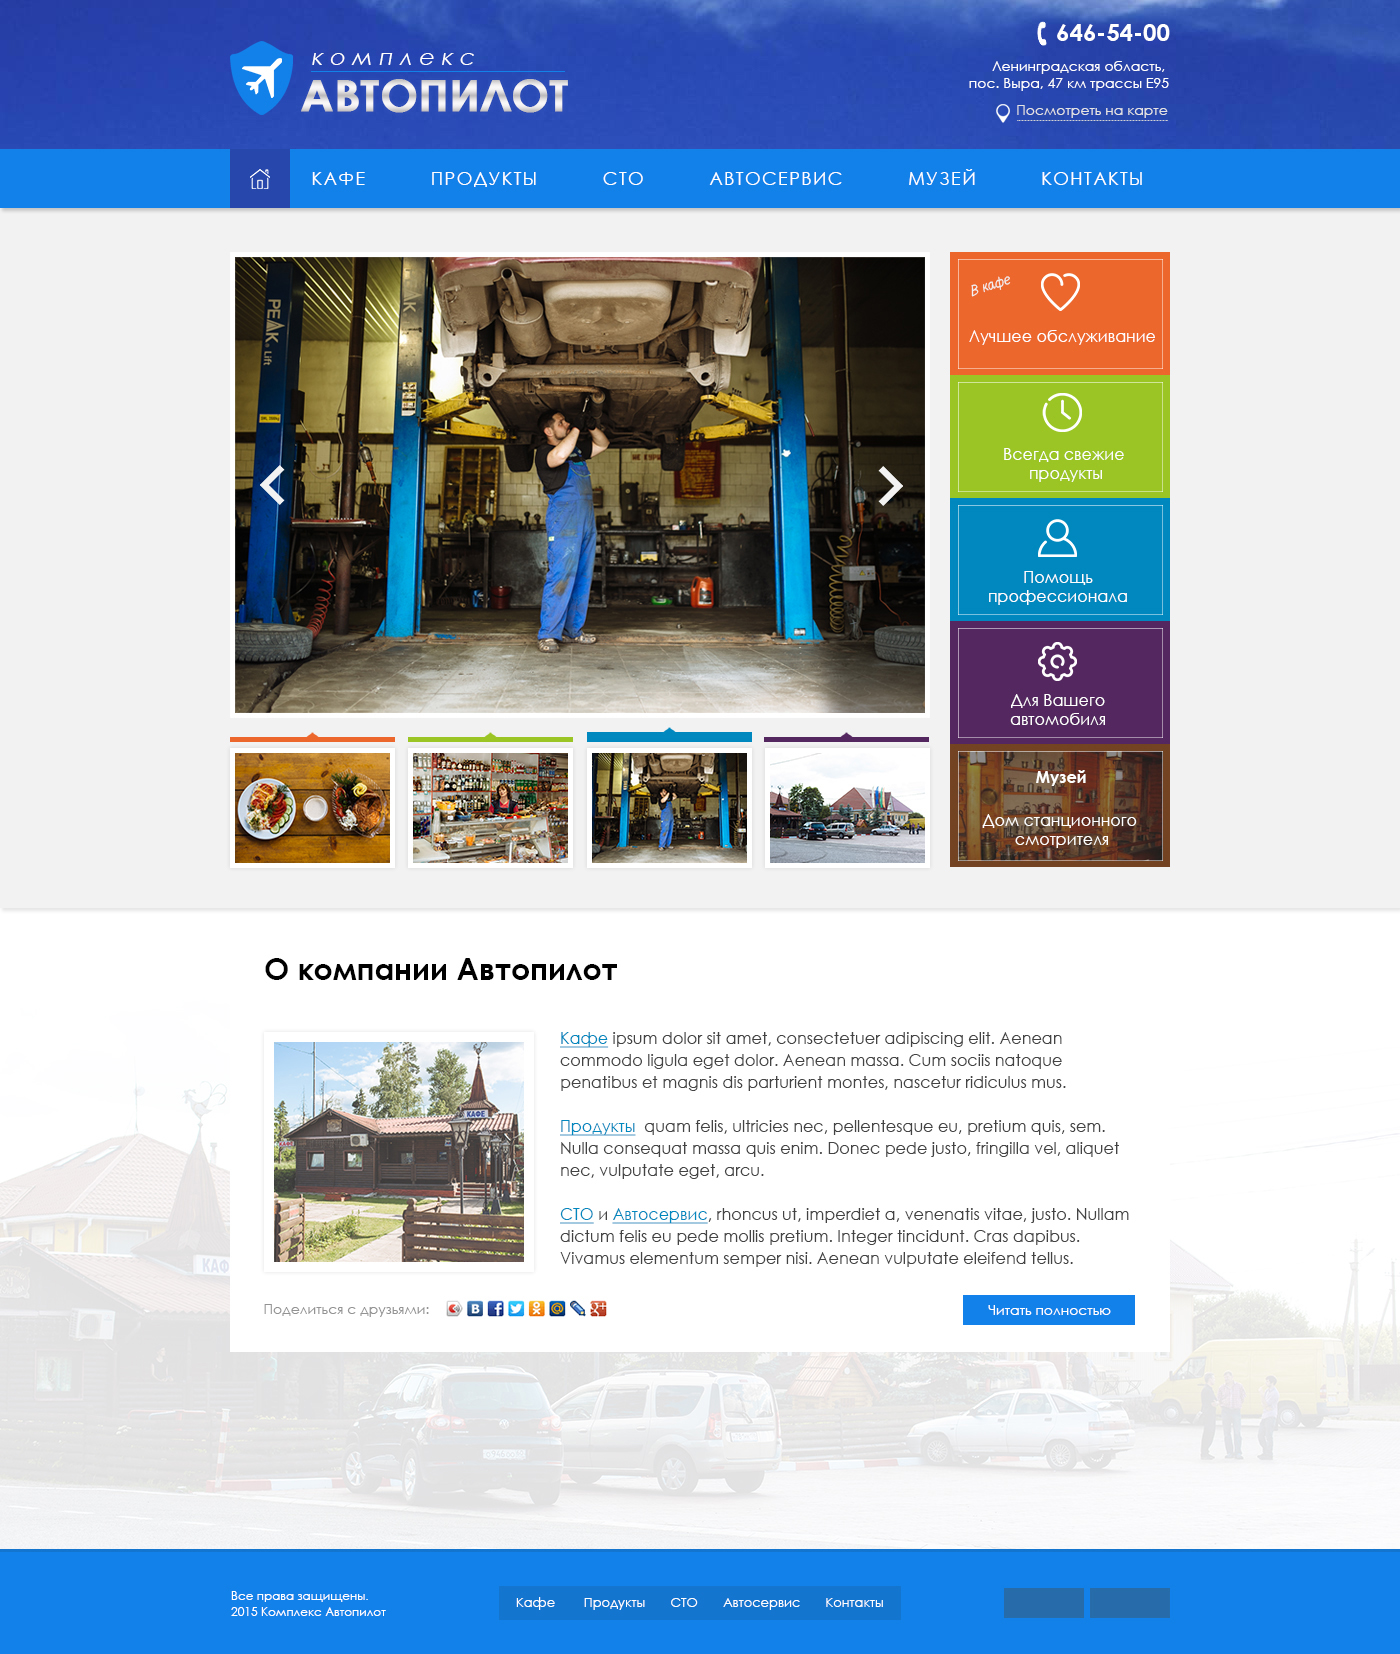Select the grocery shop thumbnail

coord(490,808)
